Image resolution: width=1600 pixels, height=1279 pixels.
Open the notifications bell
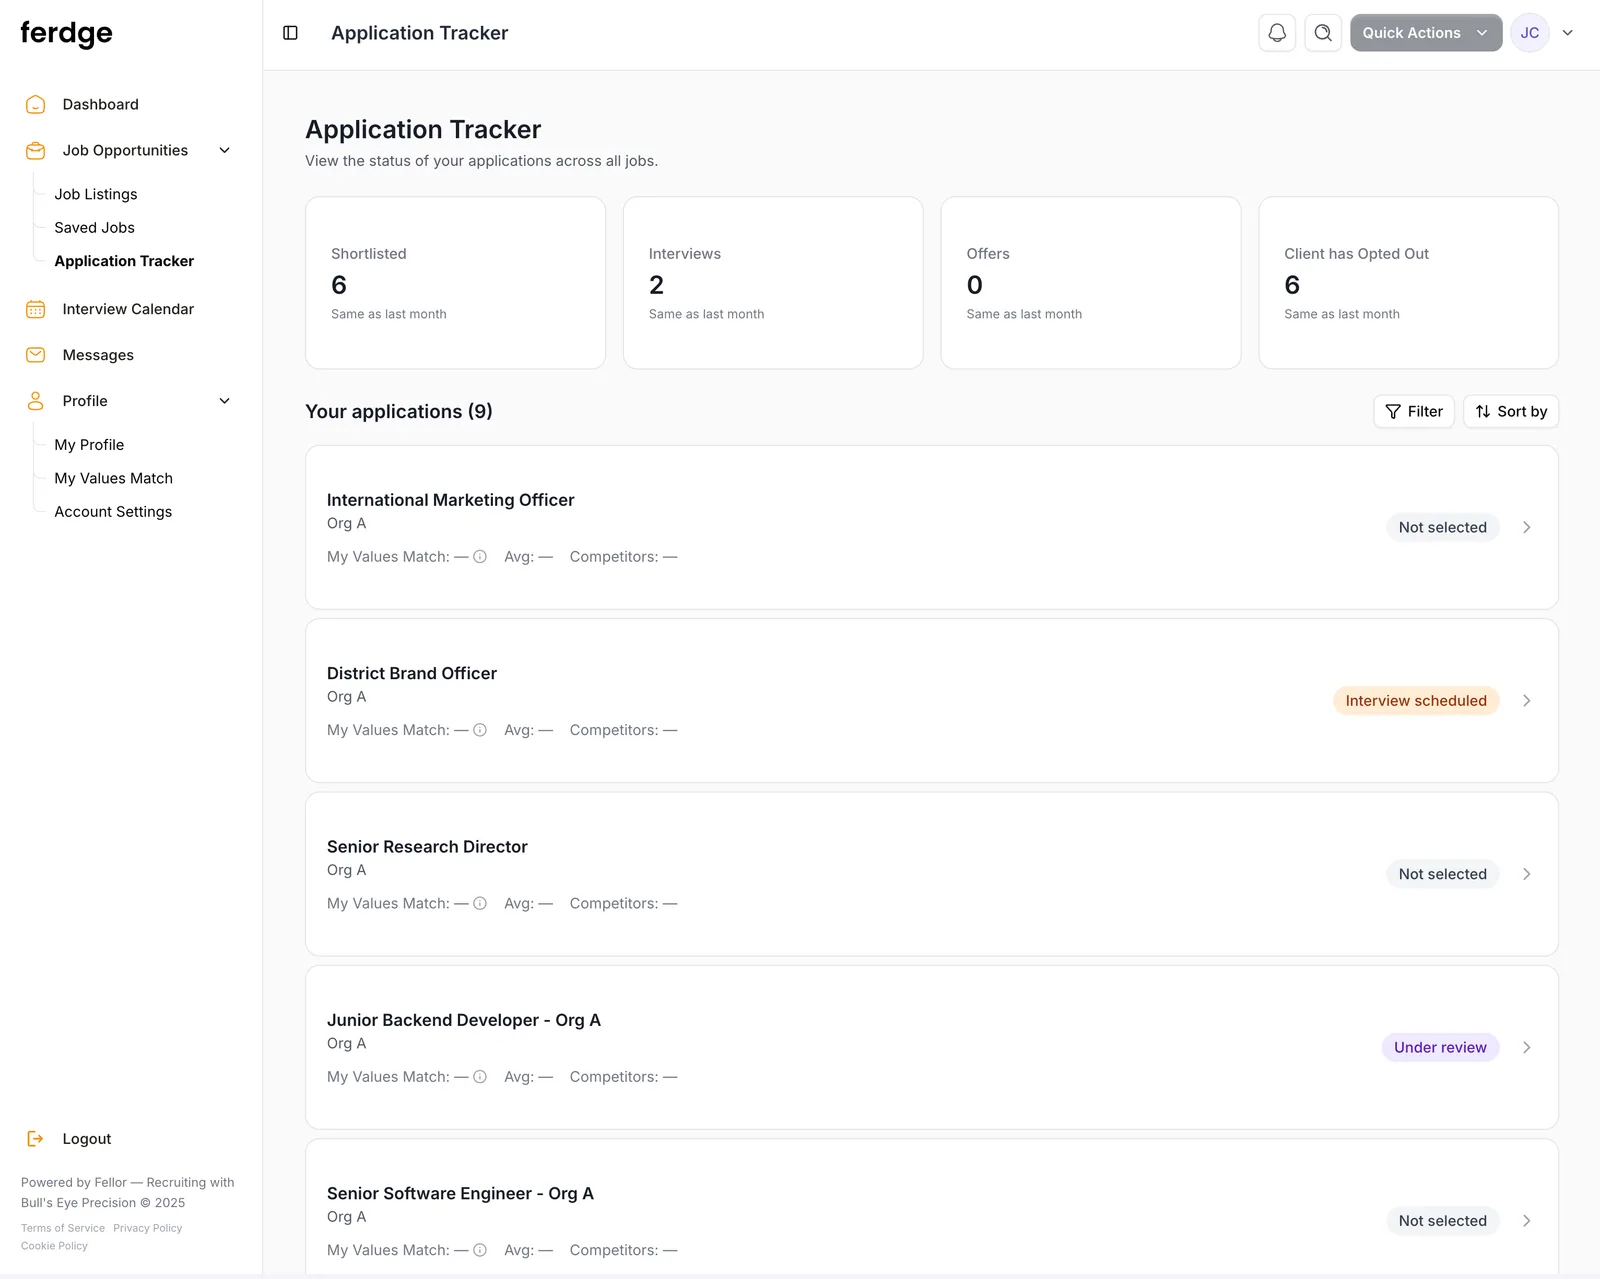1277,33
